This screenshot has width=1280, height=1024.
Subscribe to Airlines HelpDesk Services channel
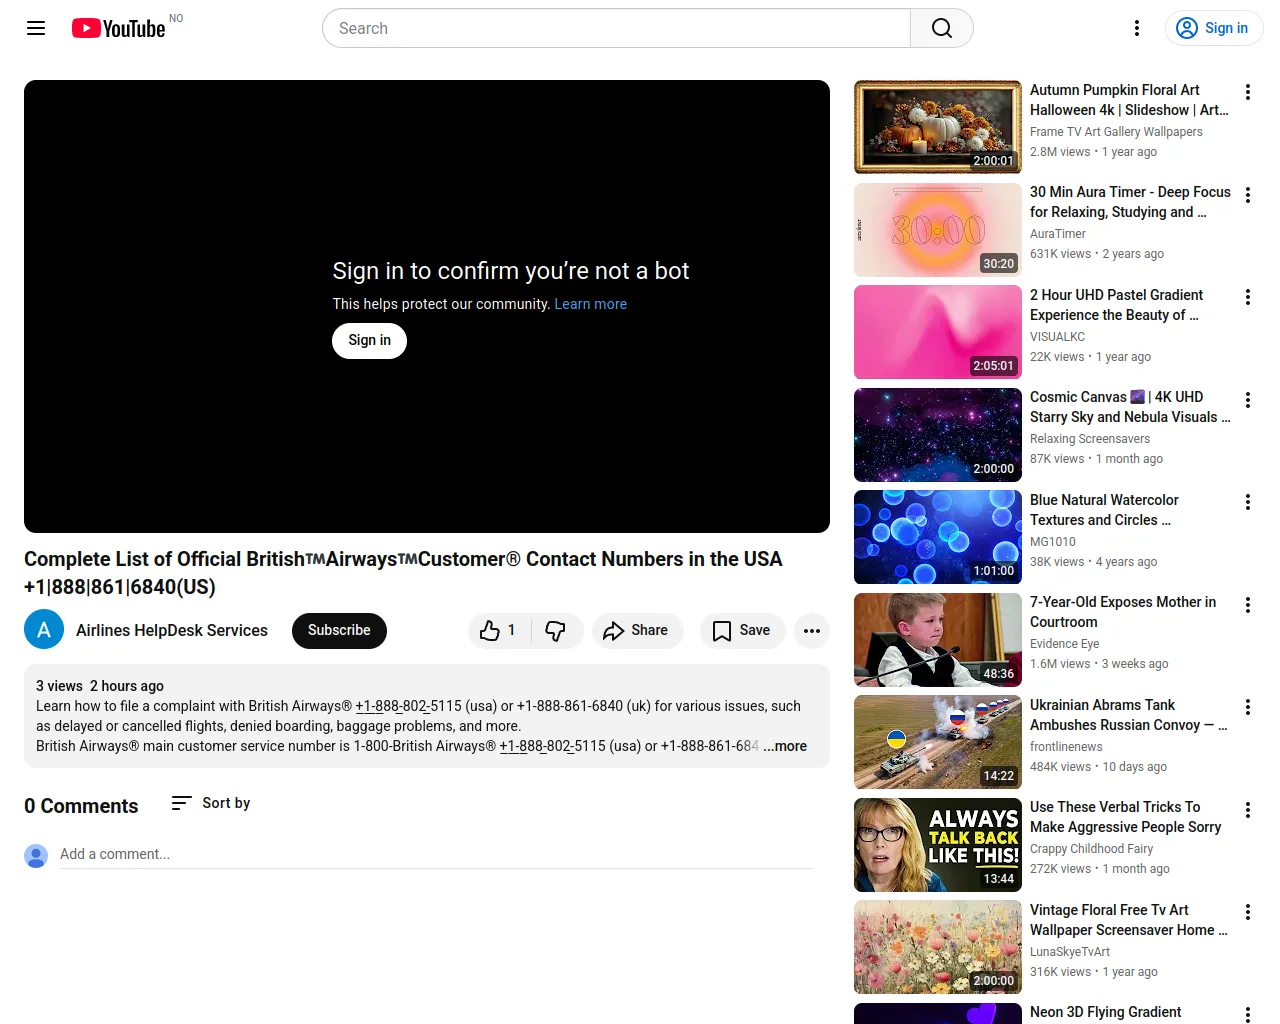[339, 631]
